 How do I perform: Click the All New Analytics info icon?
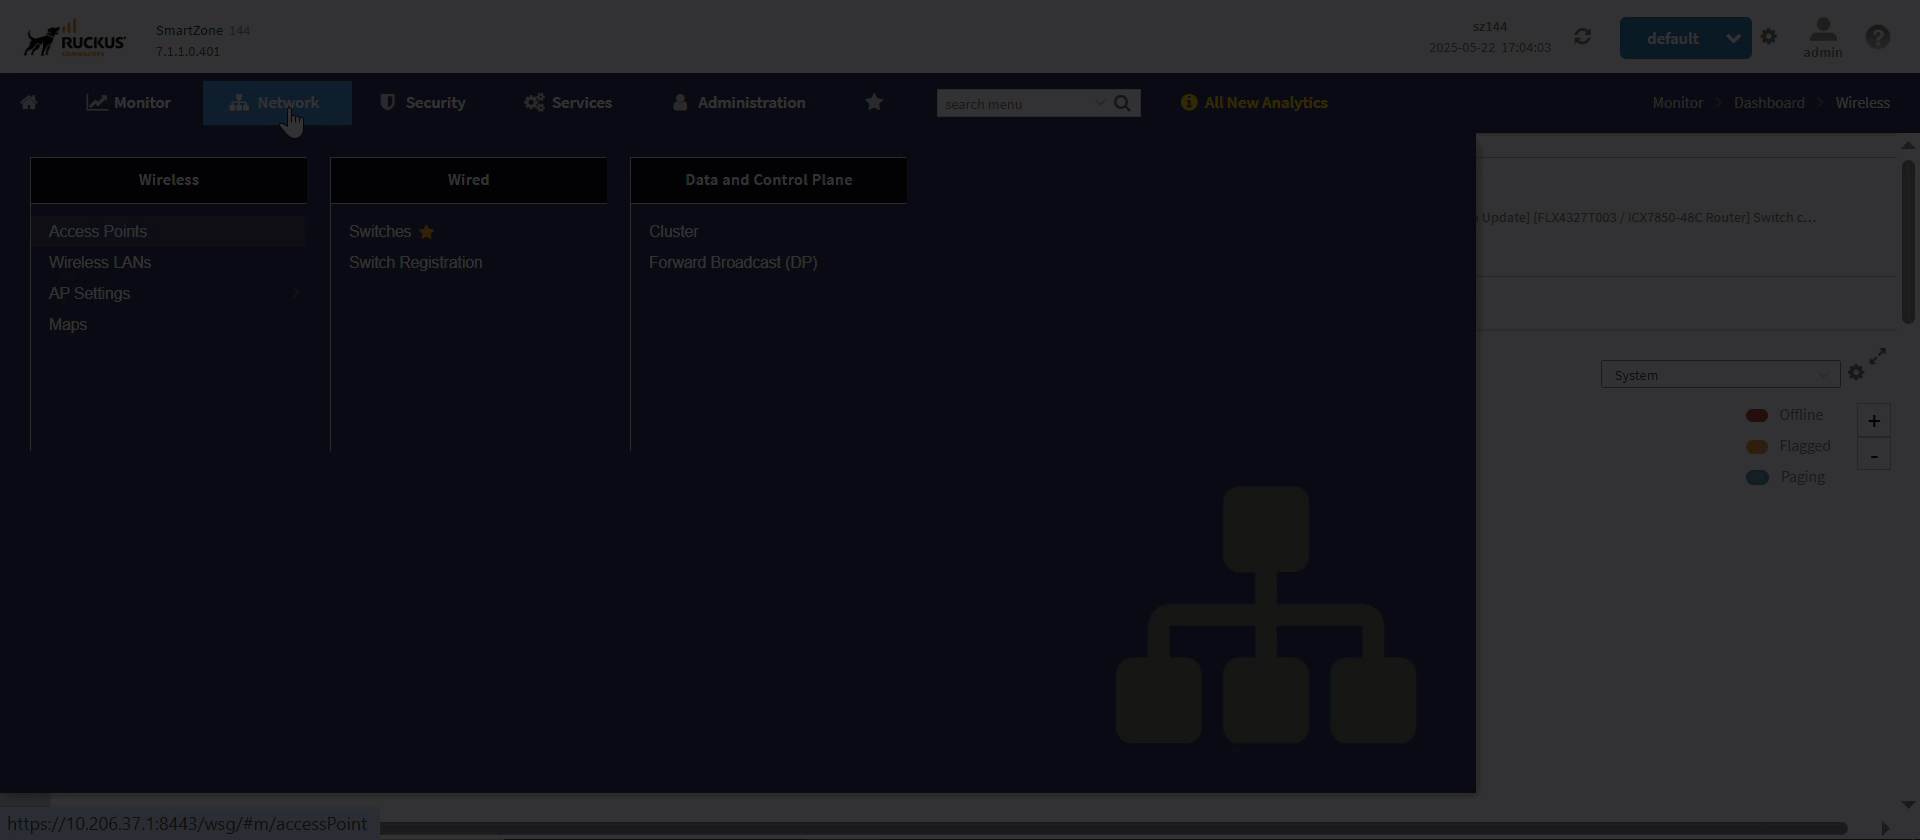[x=1189, y=102]
